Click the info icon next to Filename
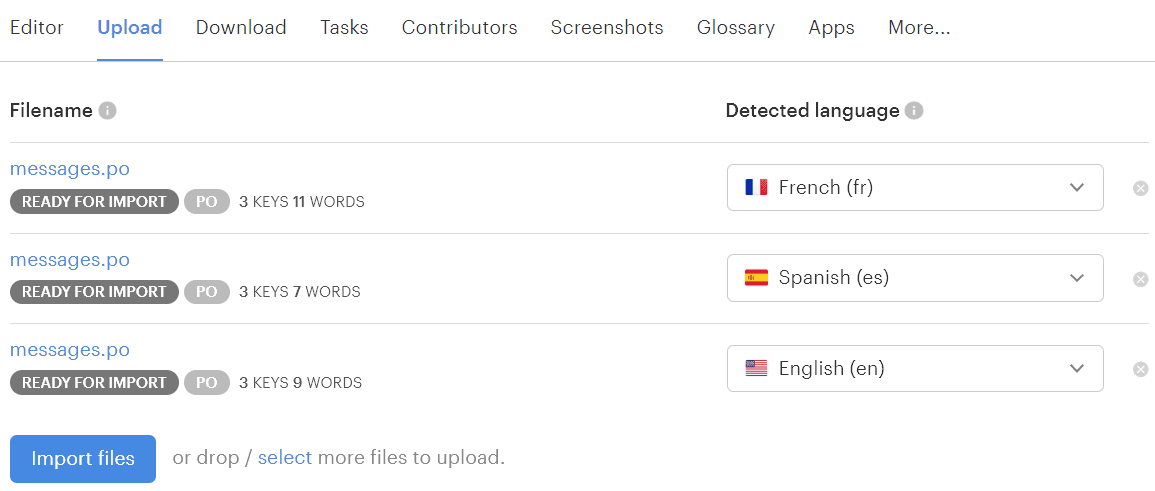This screenshot has height=491, width=1155. pos(108,111)
